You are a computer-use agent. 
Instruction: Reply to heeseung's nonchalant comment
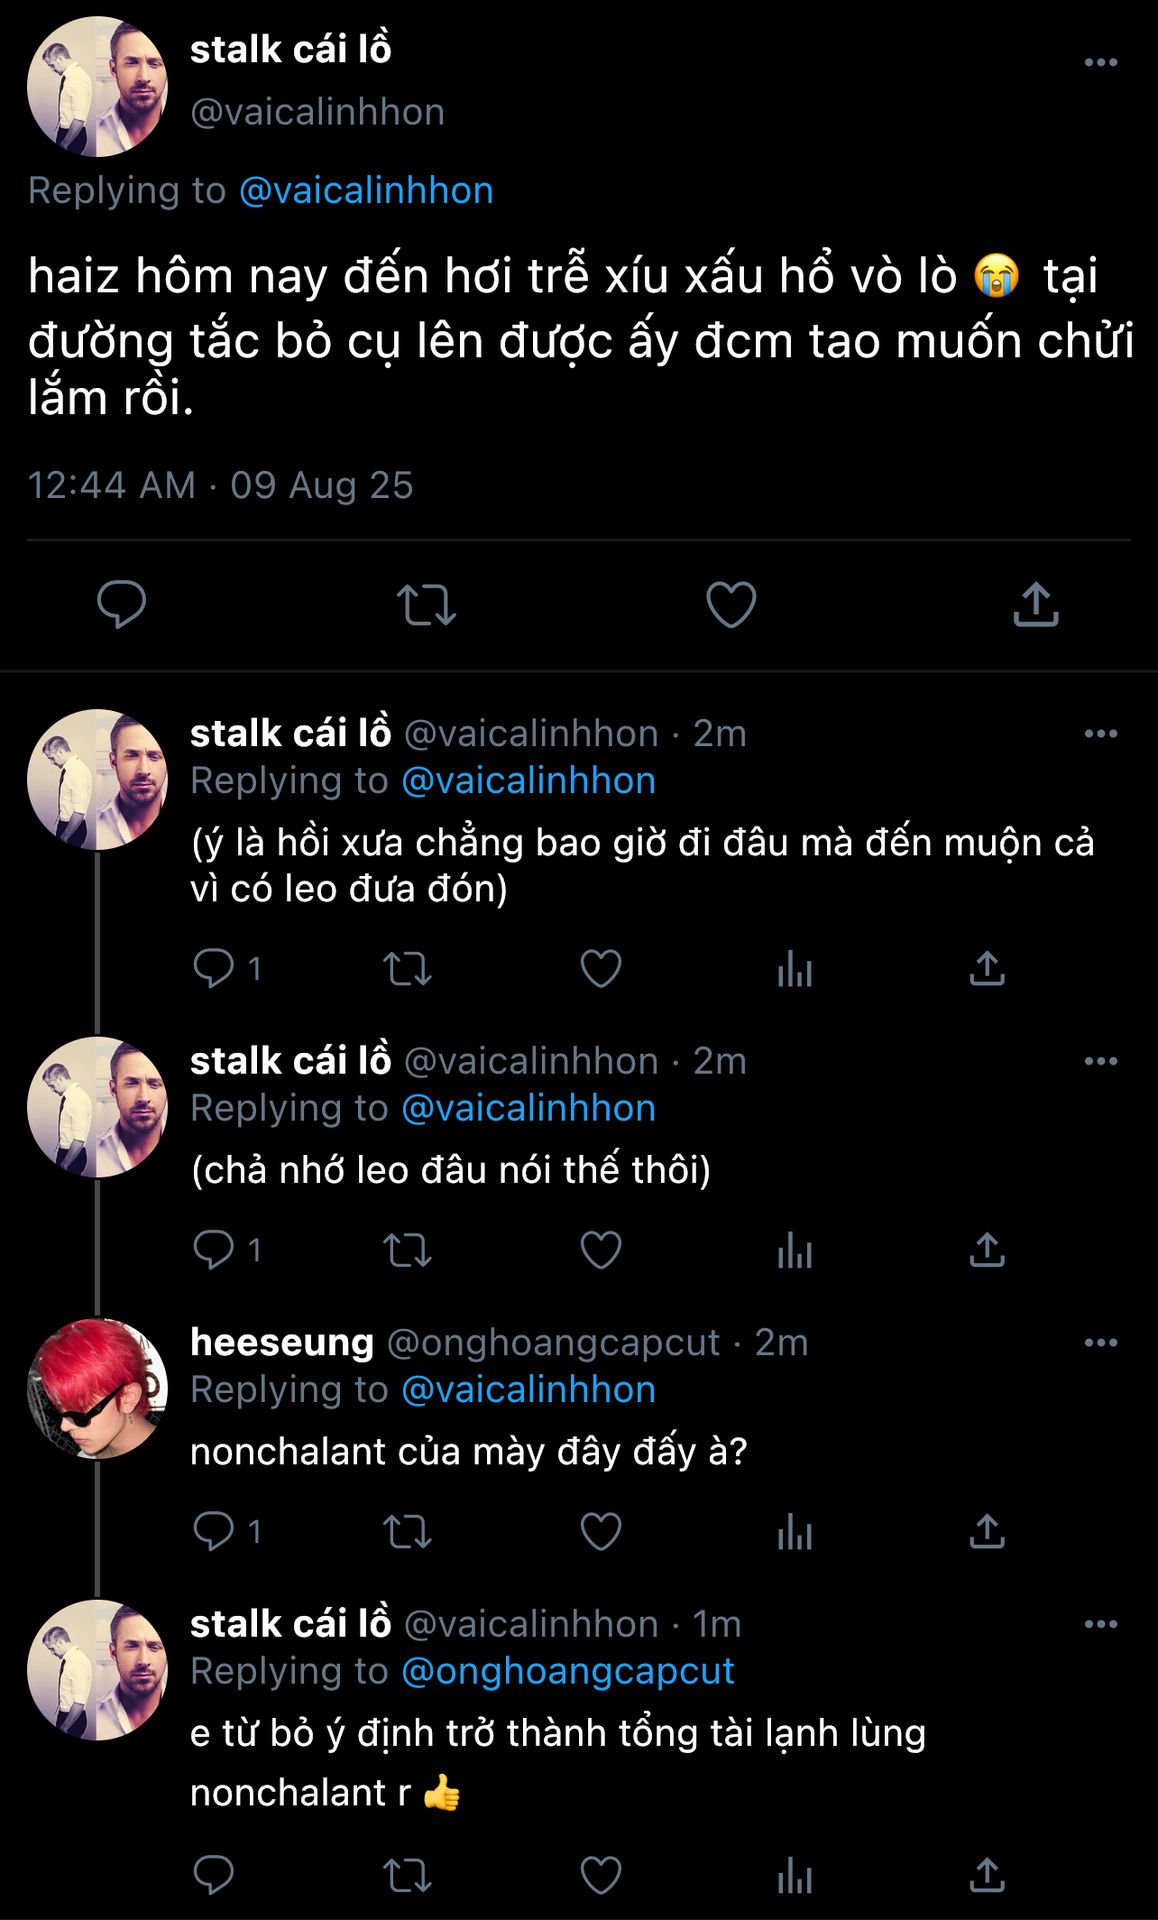[213, 1531]
